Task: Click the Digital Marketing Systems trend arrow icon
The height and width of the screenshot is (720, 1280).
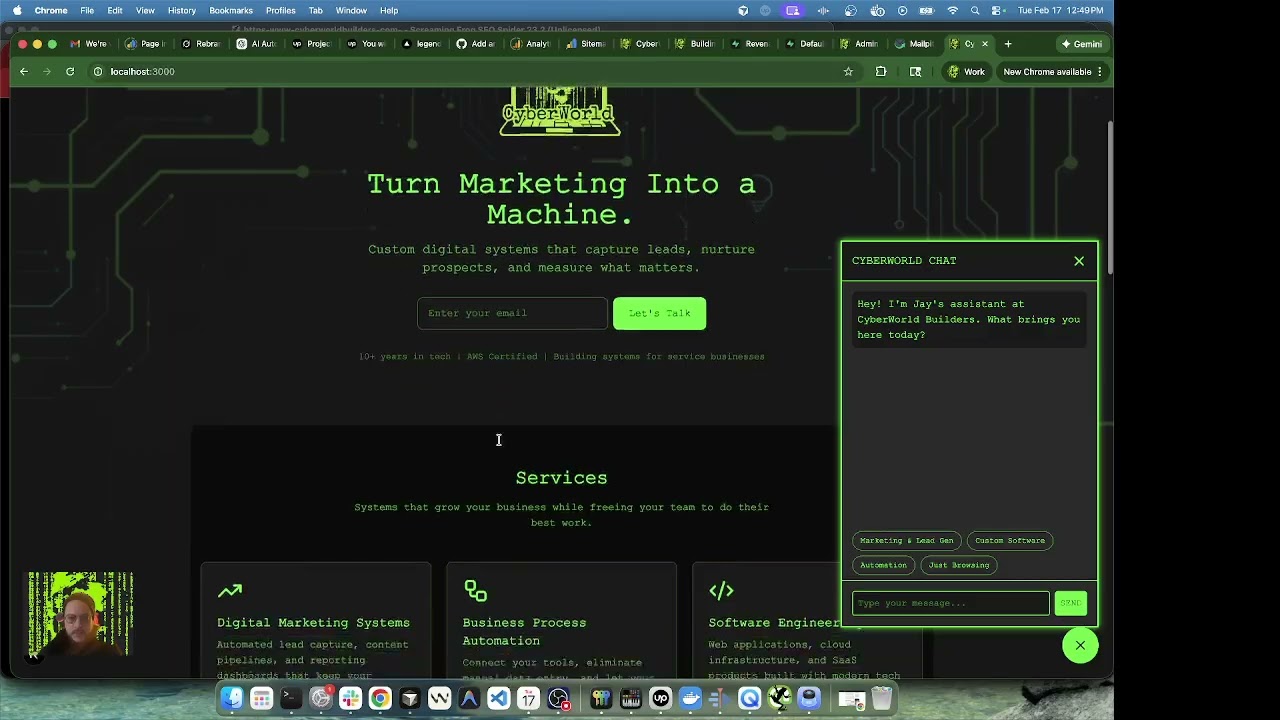Action: pyautogui.click(x=229, y=591)
